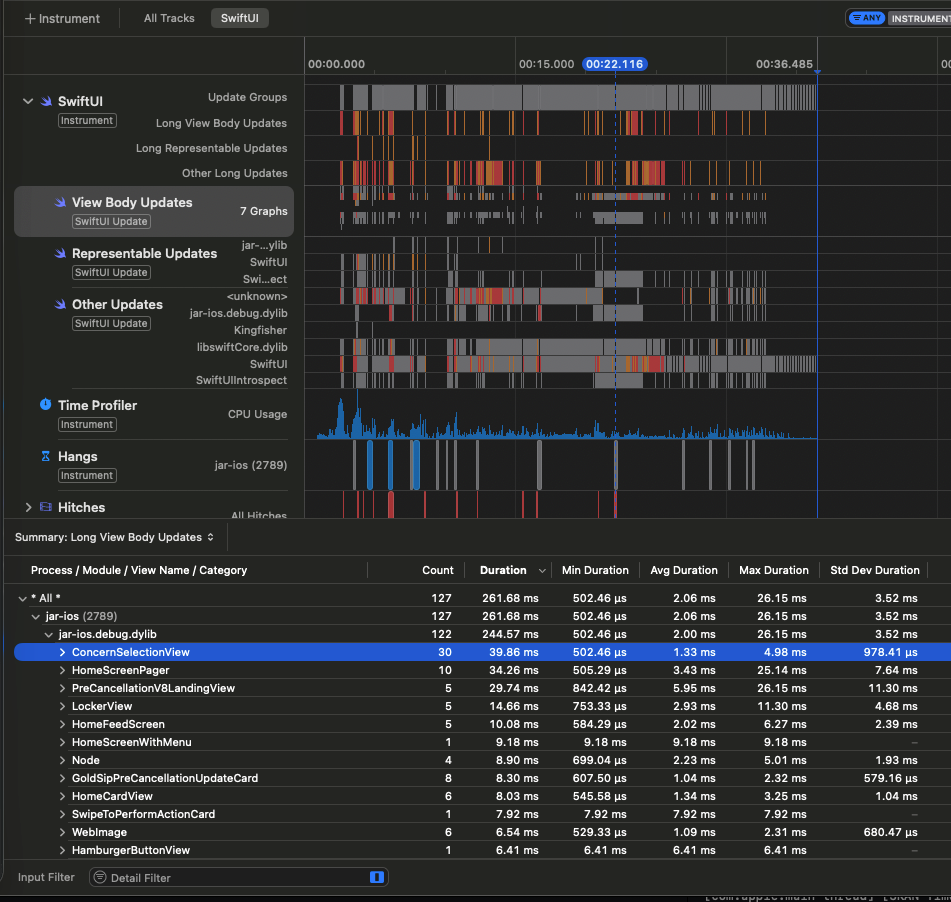Toggle the INSTRUMENT filter scope
This screenshot has width=951, height=902.
pyautogui.click(x=920, y=18)
